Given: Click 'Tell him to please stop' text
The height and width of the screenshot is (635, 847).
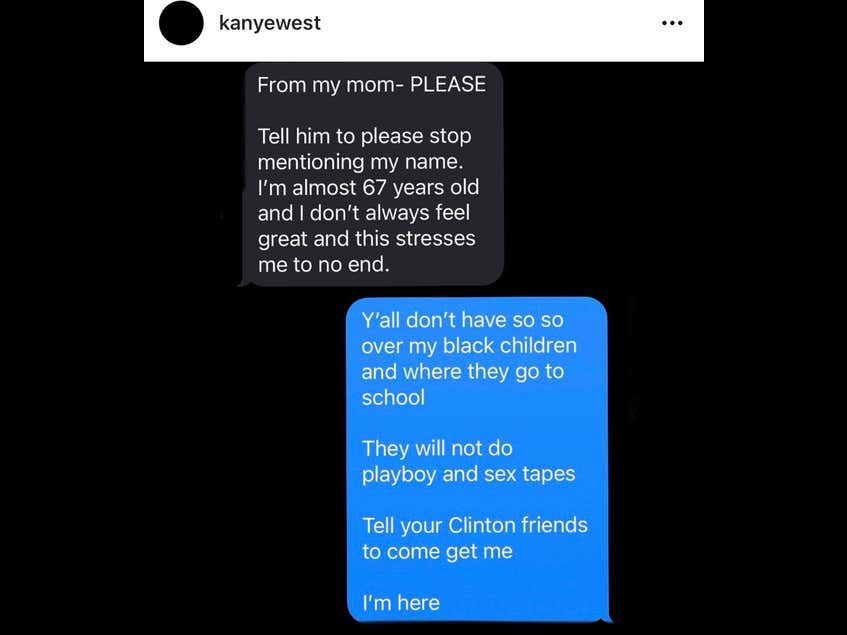Looking at the screenshot, I should point(365,136).
